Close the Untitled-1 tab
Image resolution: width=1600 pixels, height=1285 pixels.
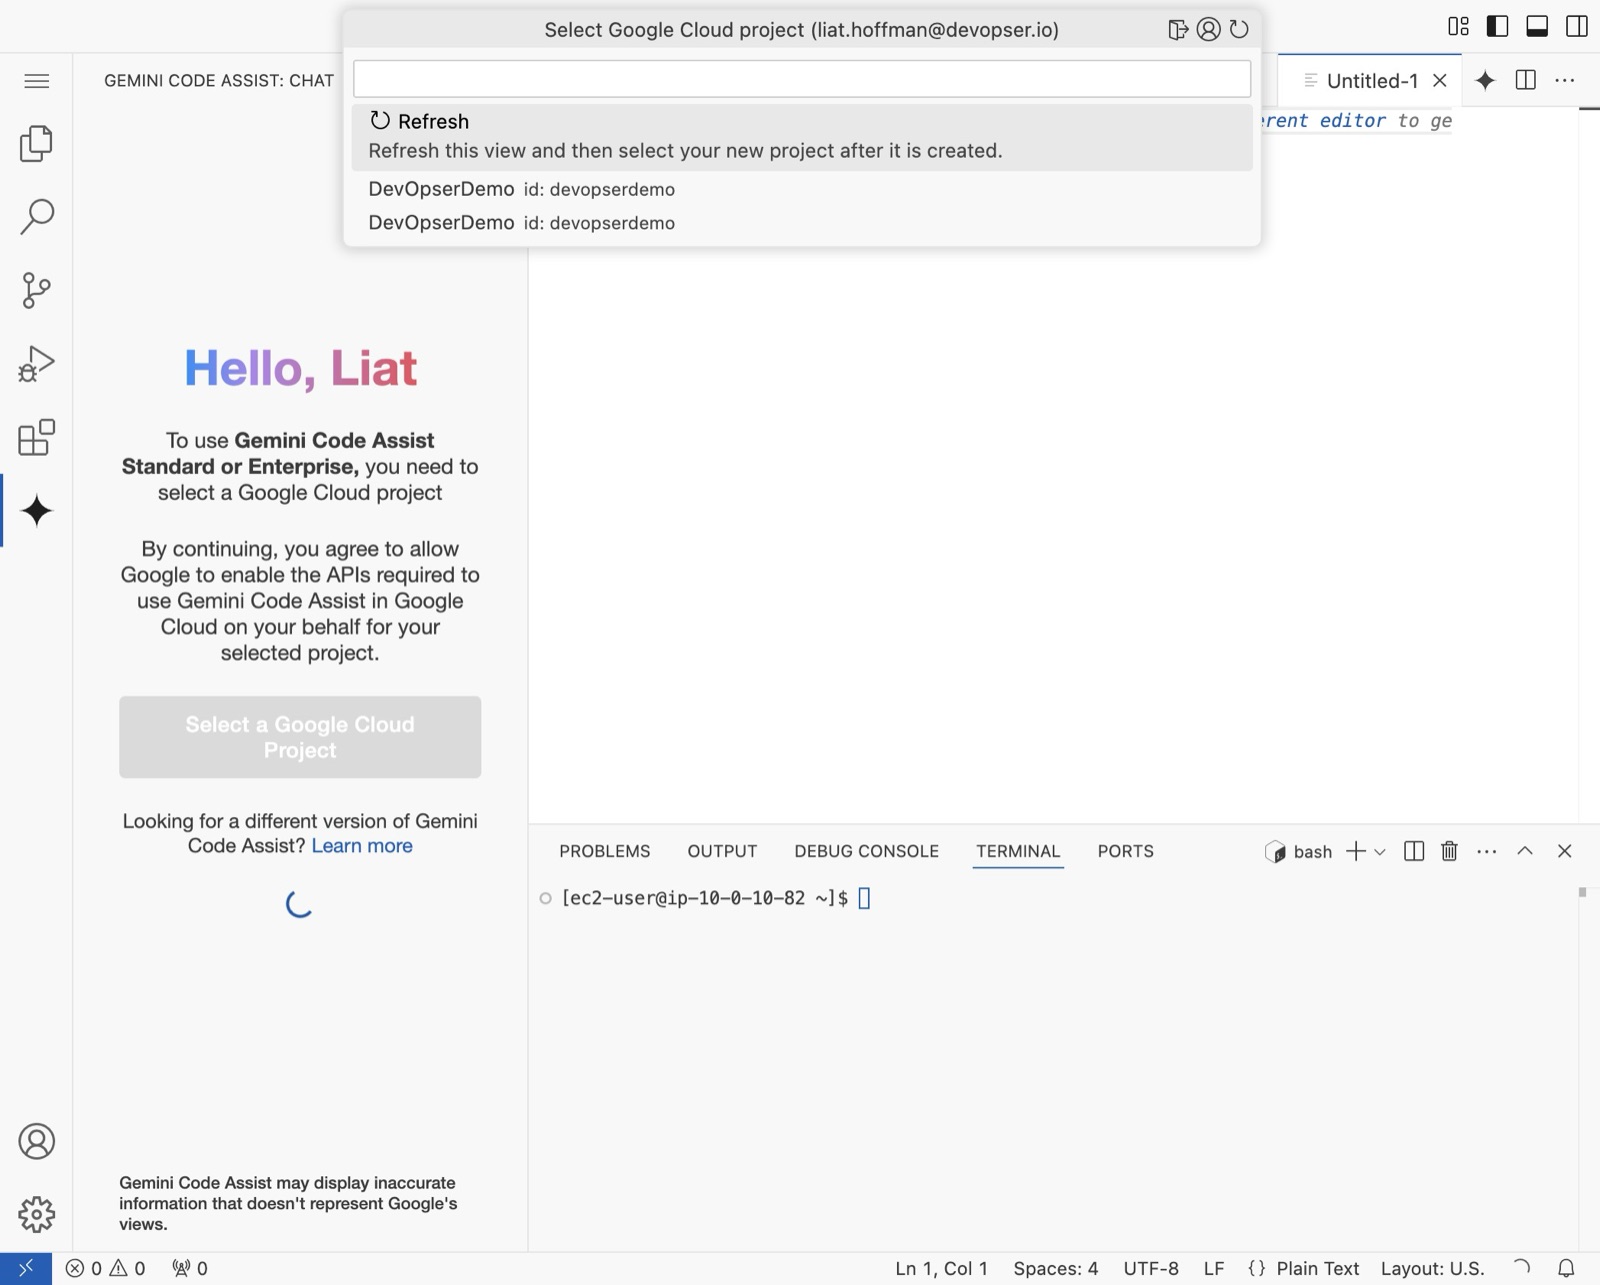click(x=1440, y=81)
